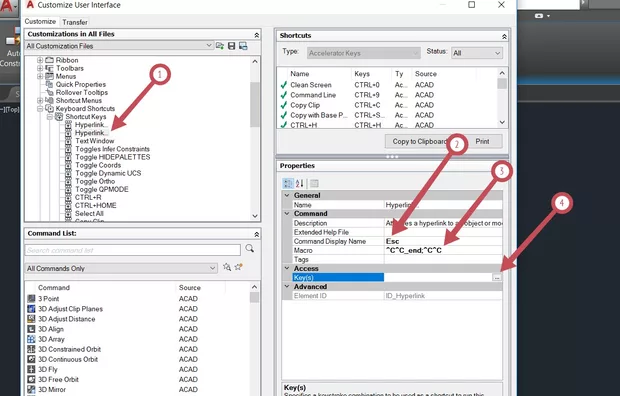Viewport: 620px width, 396px height.
Task: Select Toggle Ortho in Shortcut Keys tree
Action: click(x=95, y=181)
